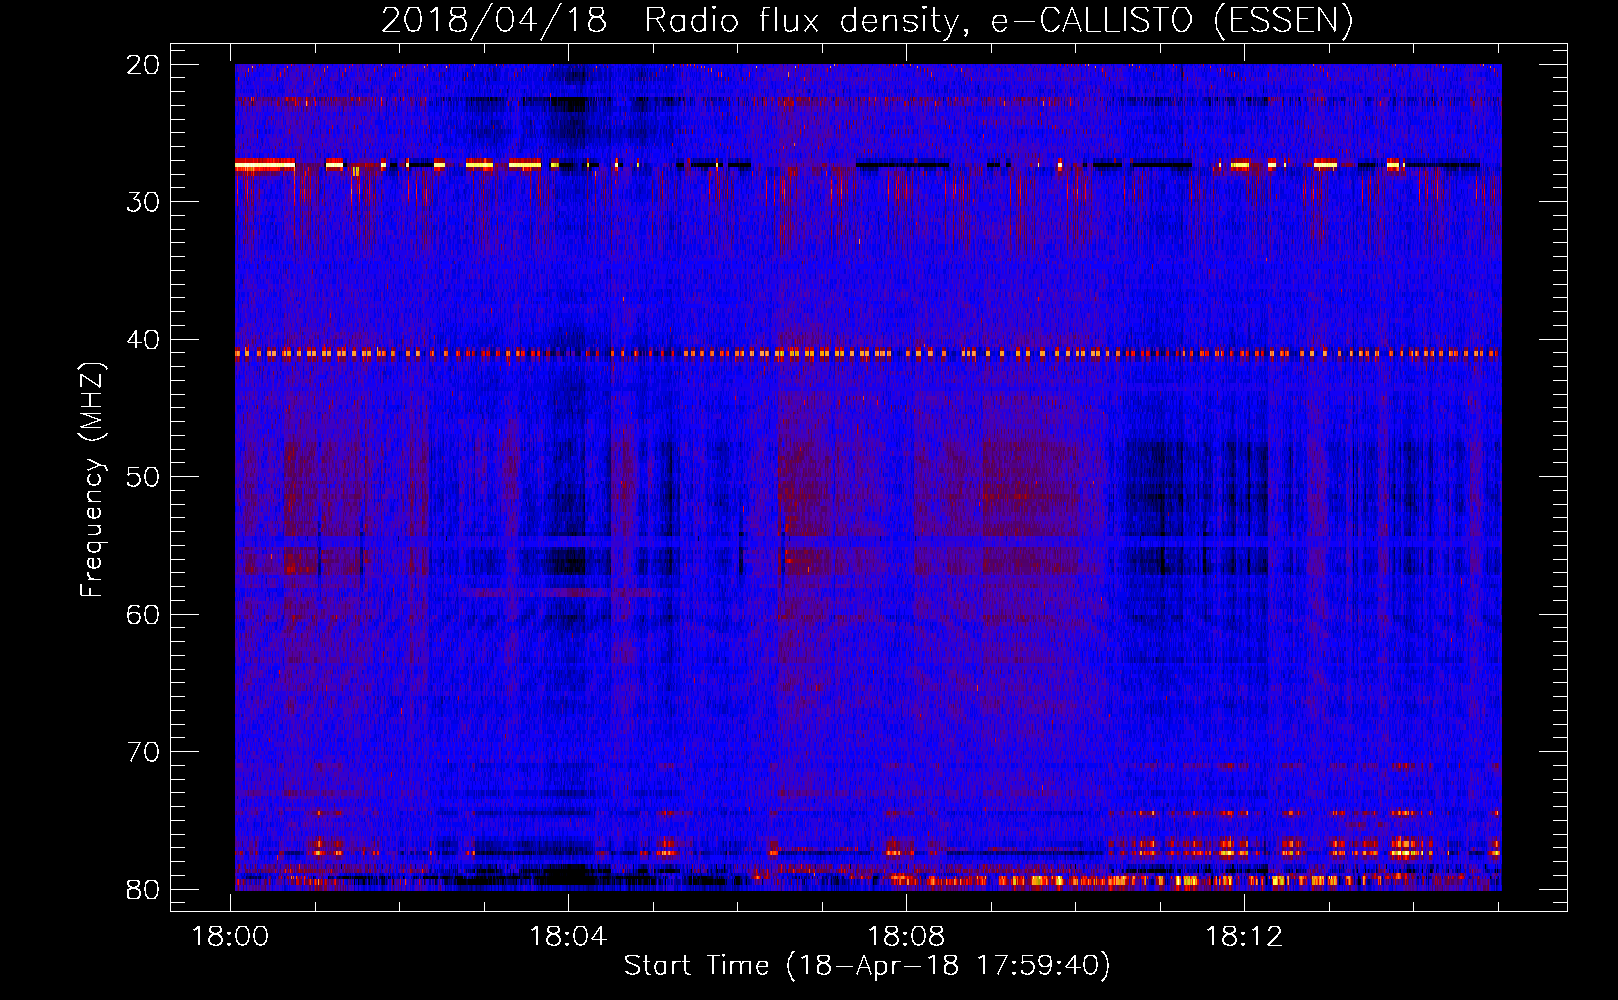Image resolution: width=1618 pixels, height=1000 pixels.
Task: Click the 'Start Time (18-Apr-18 17:59:40)' label
Action: click(x=867, y=966)
